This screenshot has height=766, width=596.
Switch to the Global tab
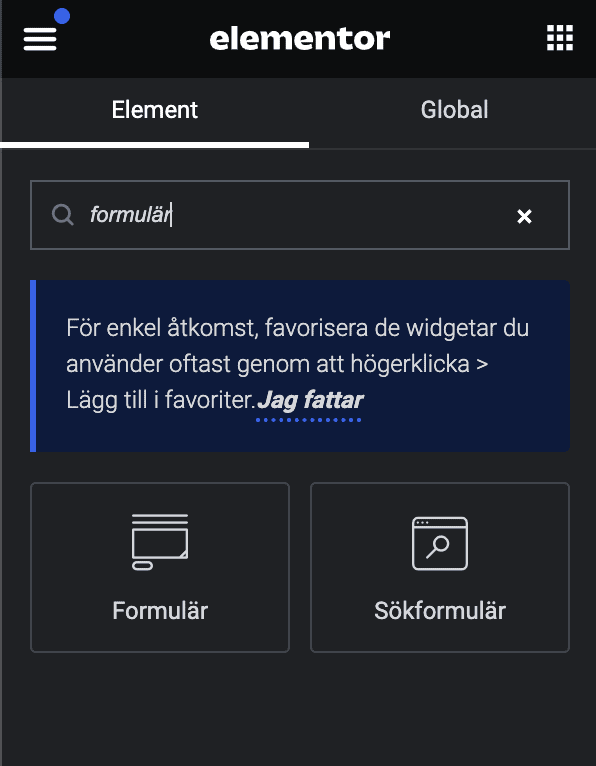tap(454, 110)
